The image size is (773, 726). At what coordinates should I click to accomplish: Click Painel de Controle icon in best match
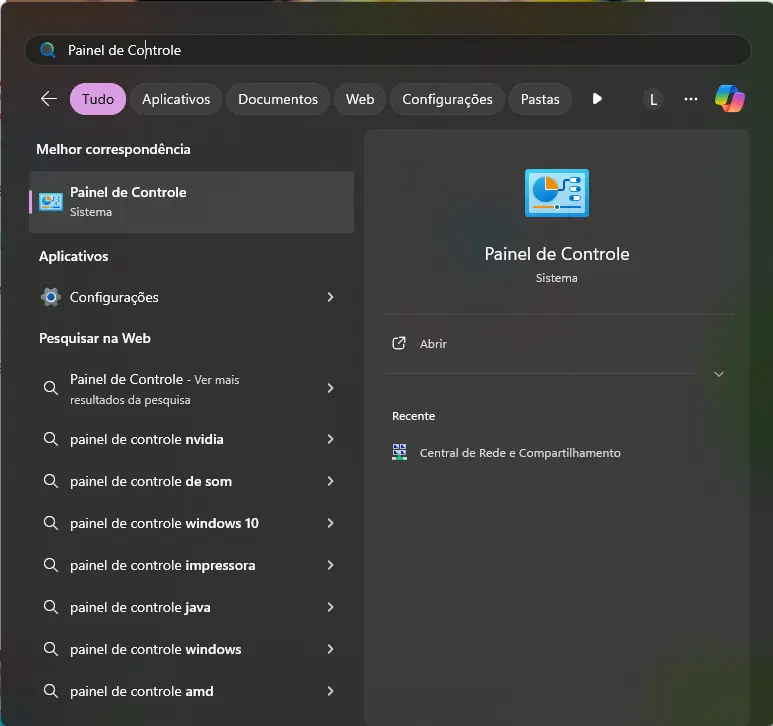51,202
